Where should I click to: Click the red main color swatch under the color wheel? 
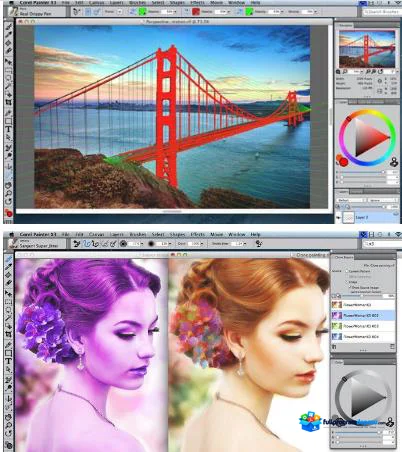point(344,162)
